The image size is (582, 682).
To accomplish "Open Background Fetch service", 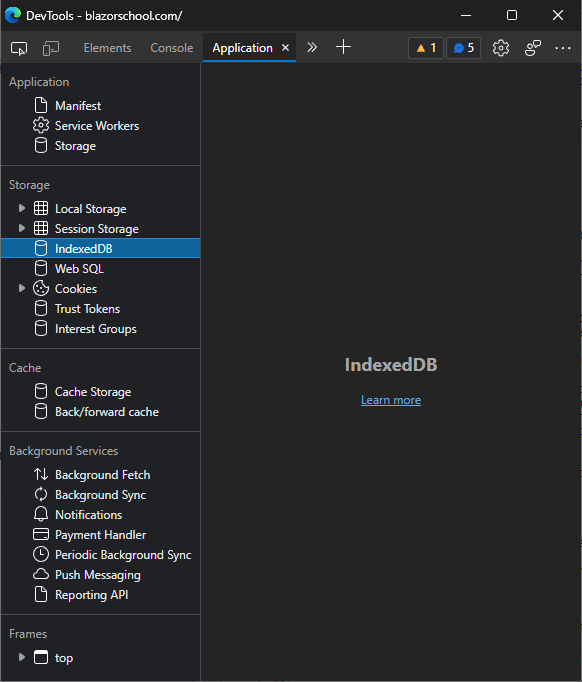I will pyautogui.click(x=101, y=475).
